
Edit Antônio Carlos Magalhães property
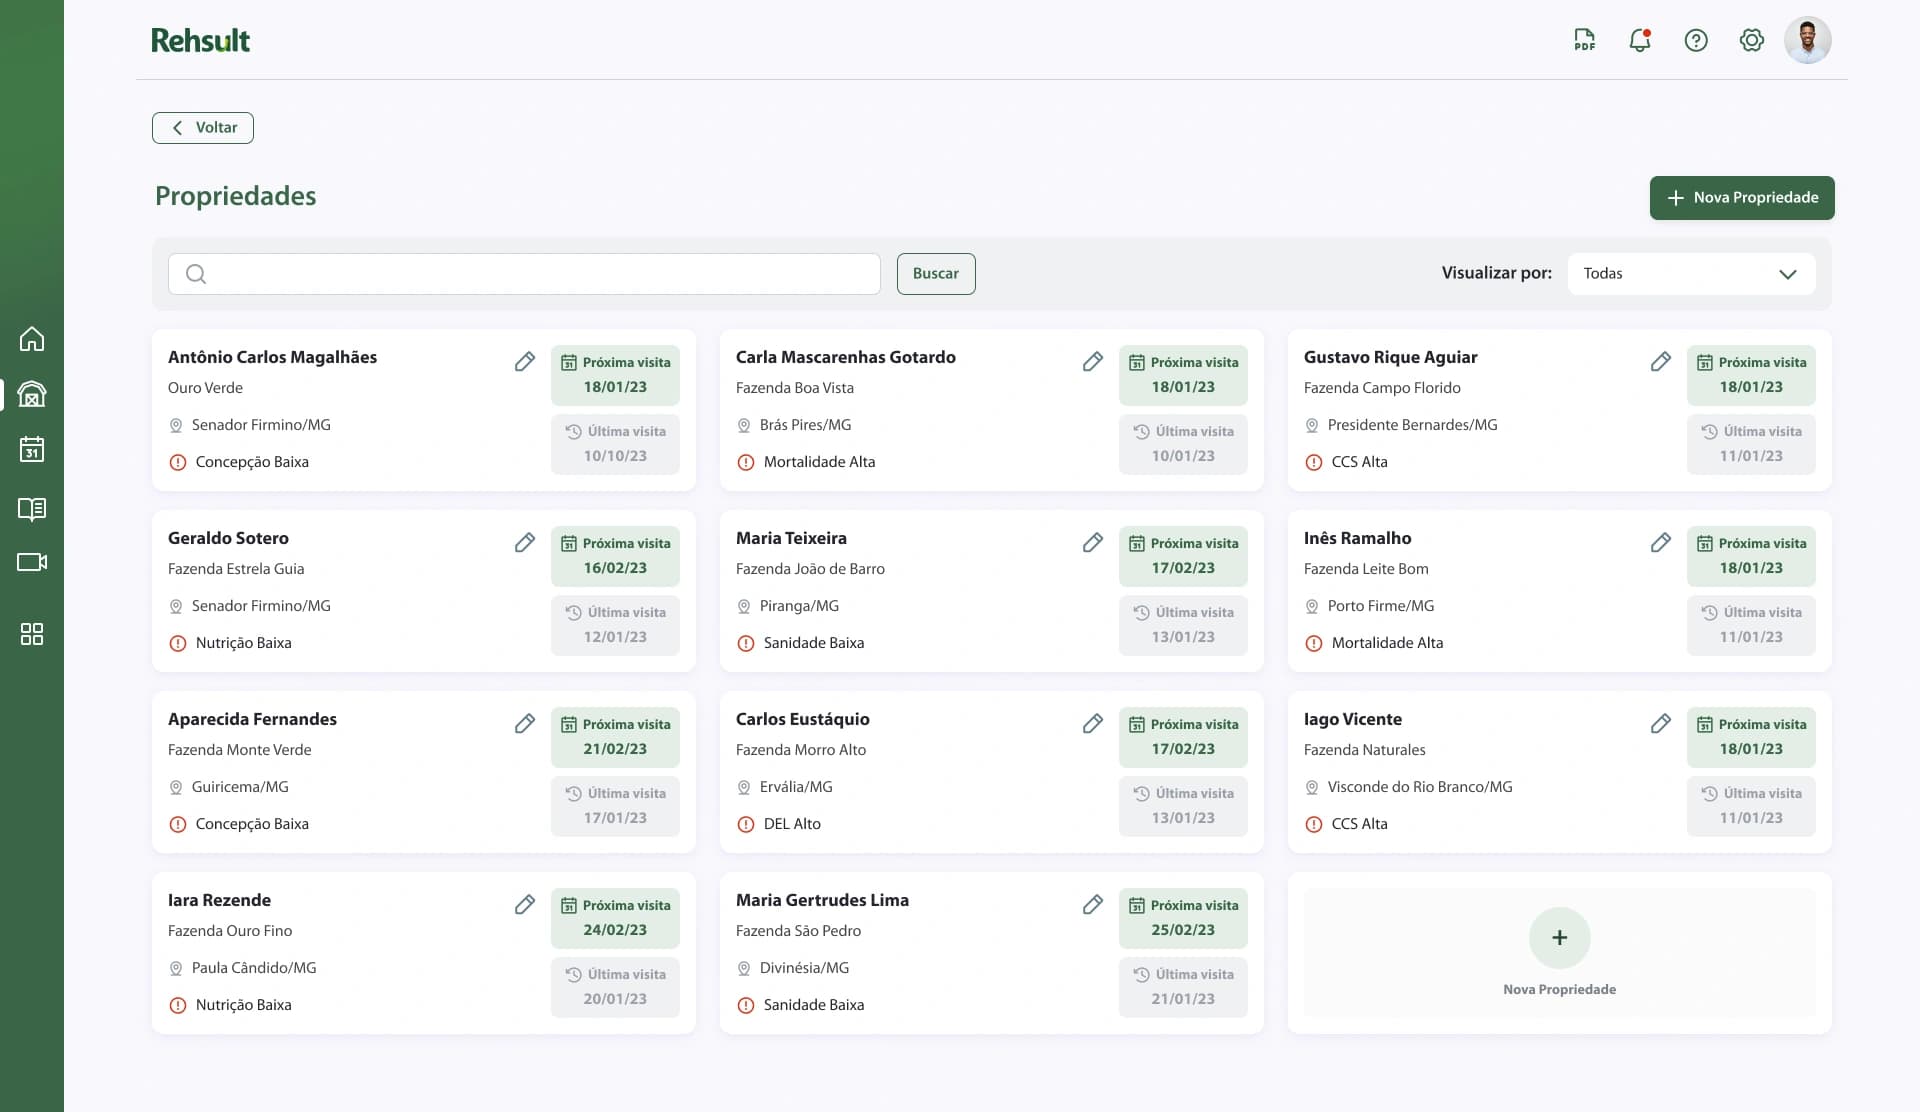pos(525,361)
